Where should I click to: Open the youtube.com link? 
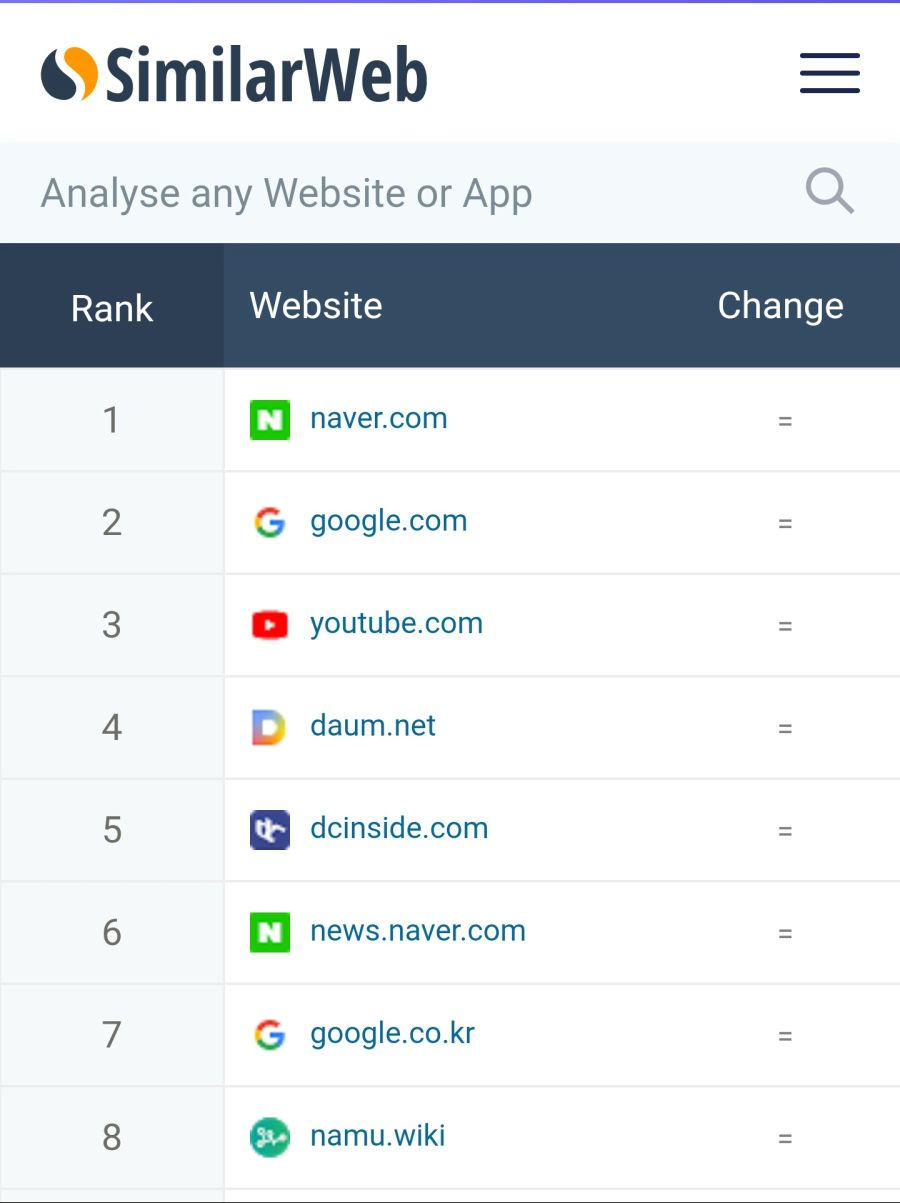(x=397, y=623)
